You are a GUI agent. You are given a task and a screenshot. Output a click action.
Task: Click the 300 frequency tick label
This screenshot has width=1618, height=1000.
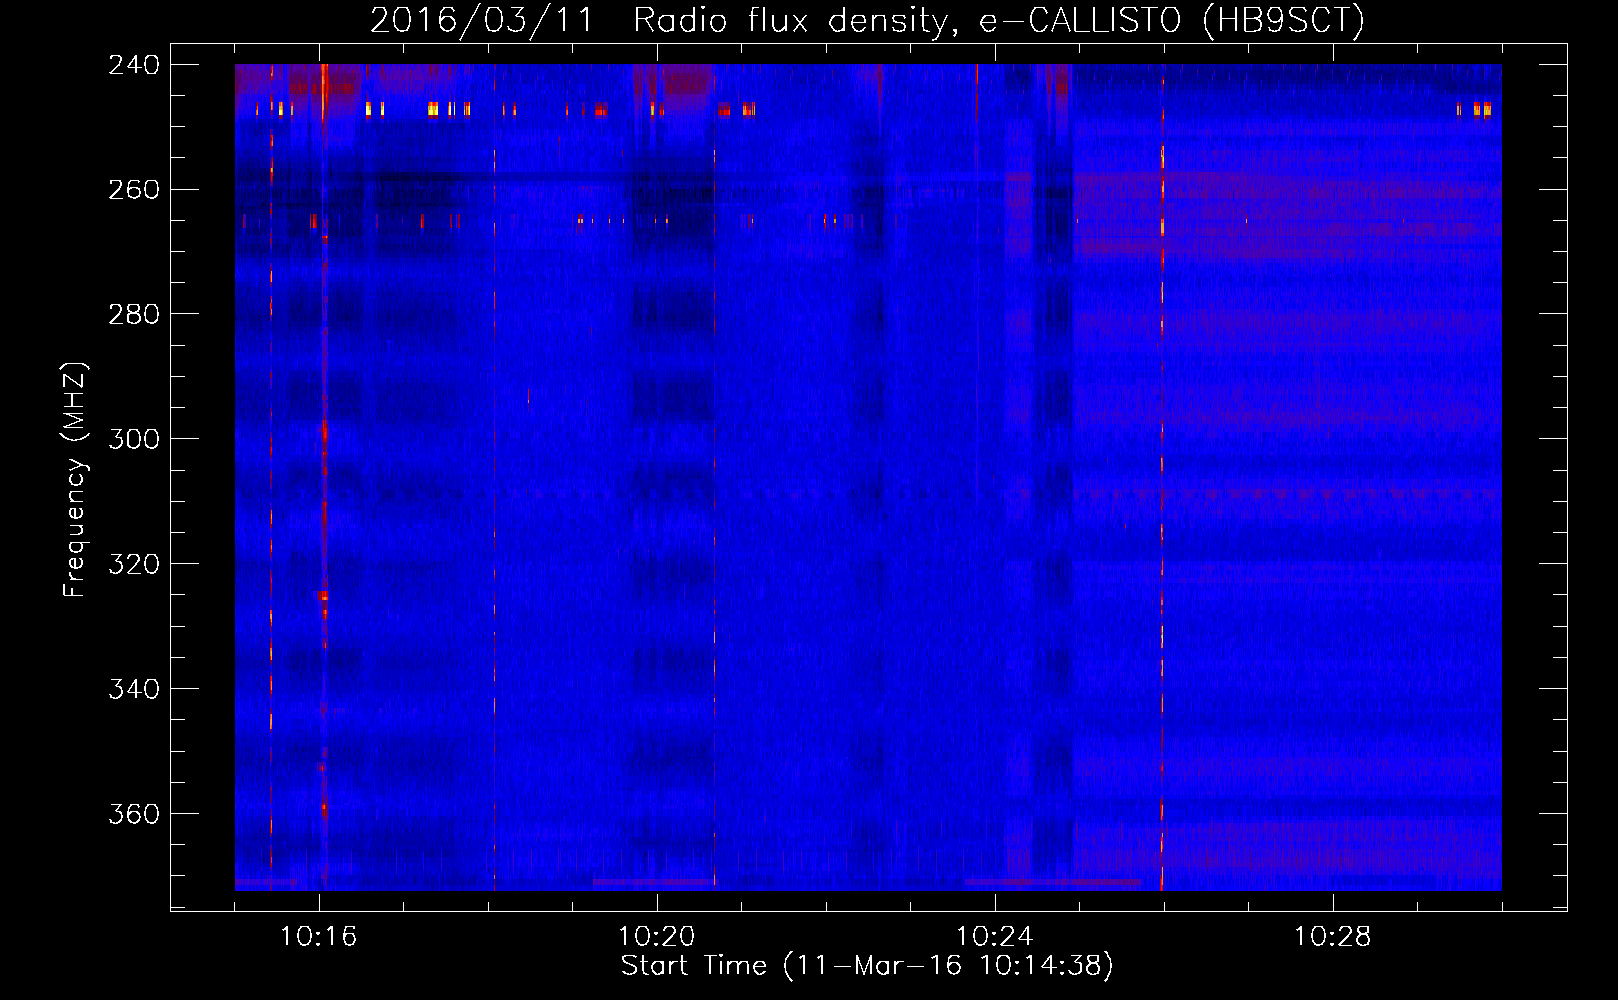point(133,440)
